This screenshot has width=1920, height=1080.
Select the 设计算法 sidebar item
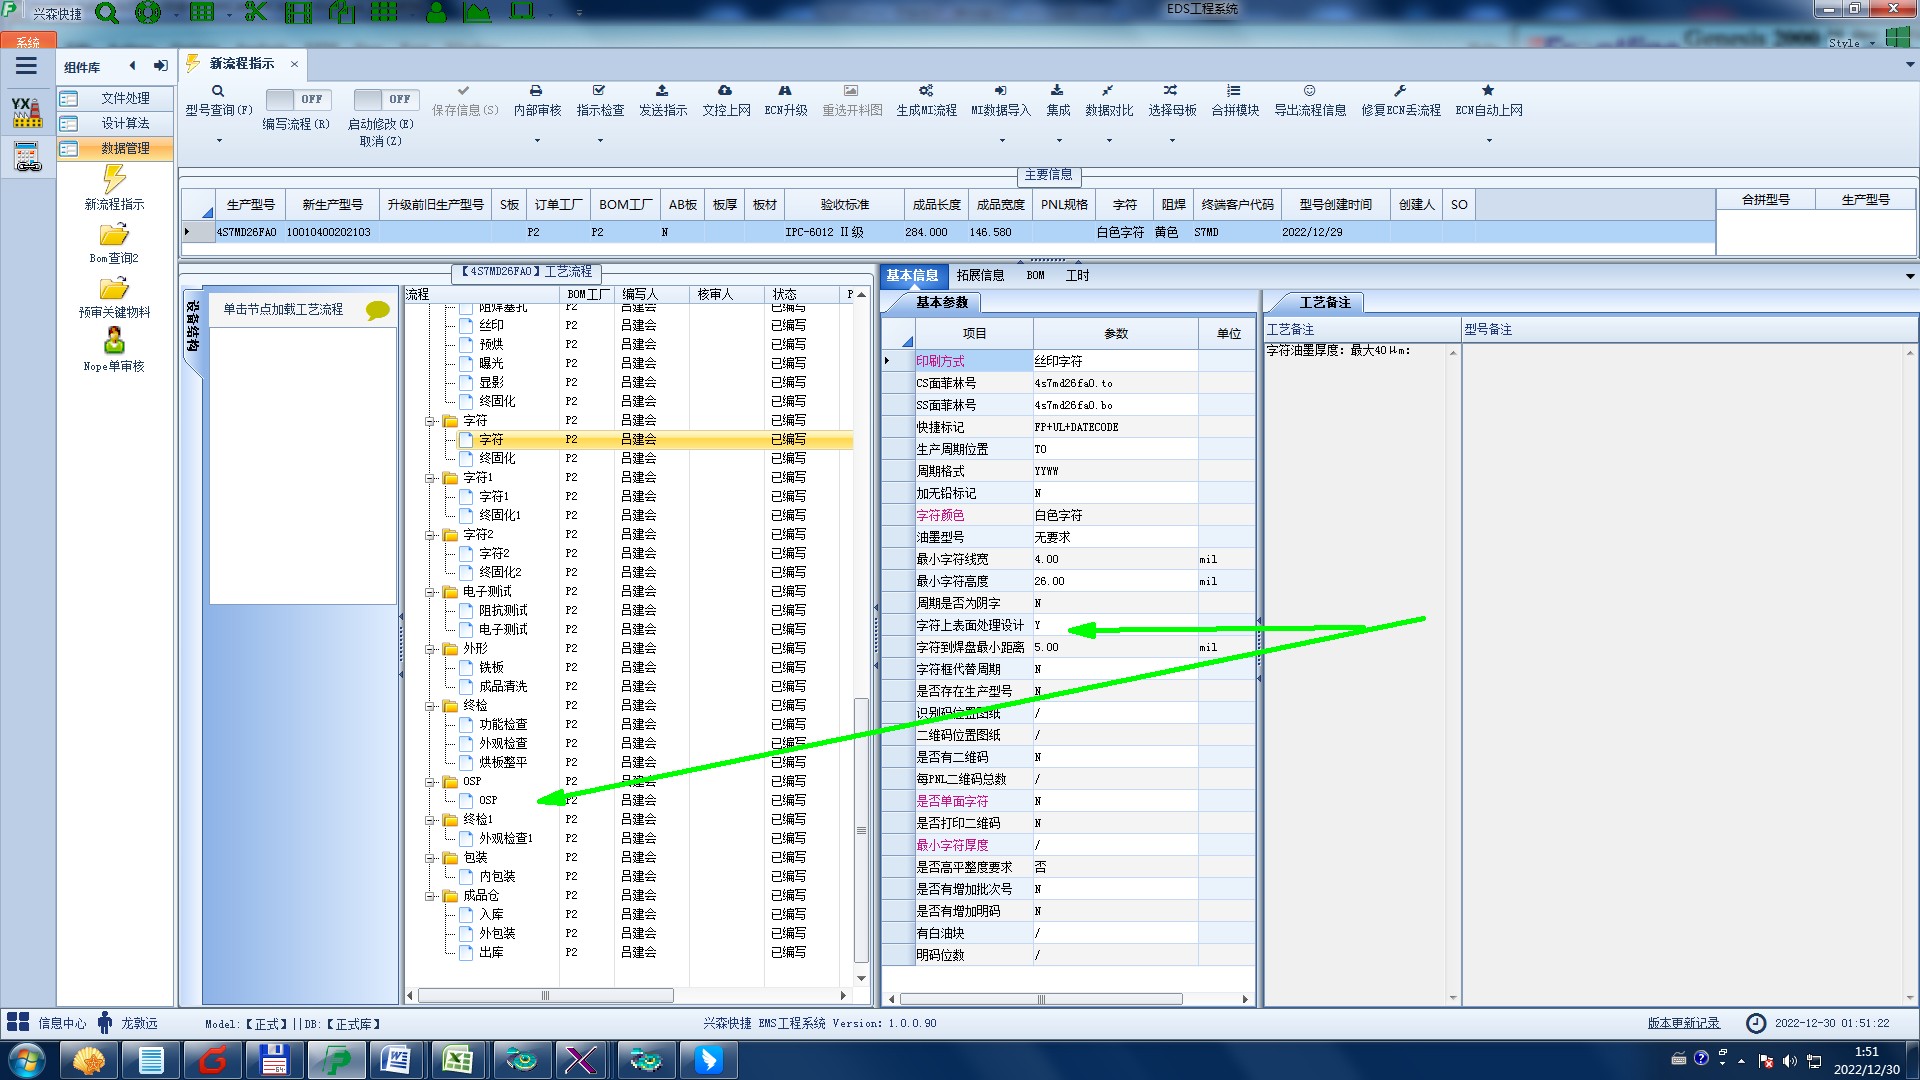(114, 123)
